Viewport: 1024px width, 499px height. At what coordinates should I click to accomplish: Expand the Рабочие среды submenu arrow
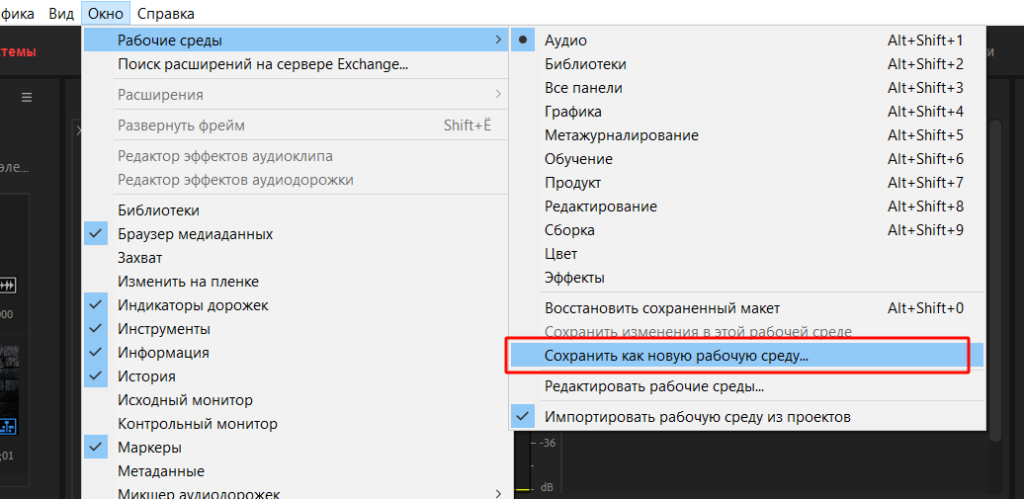click(x=497, y=40)
